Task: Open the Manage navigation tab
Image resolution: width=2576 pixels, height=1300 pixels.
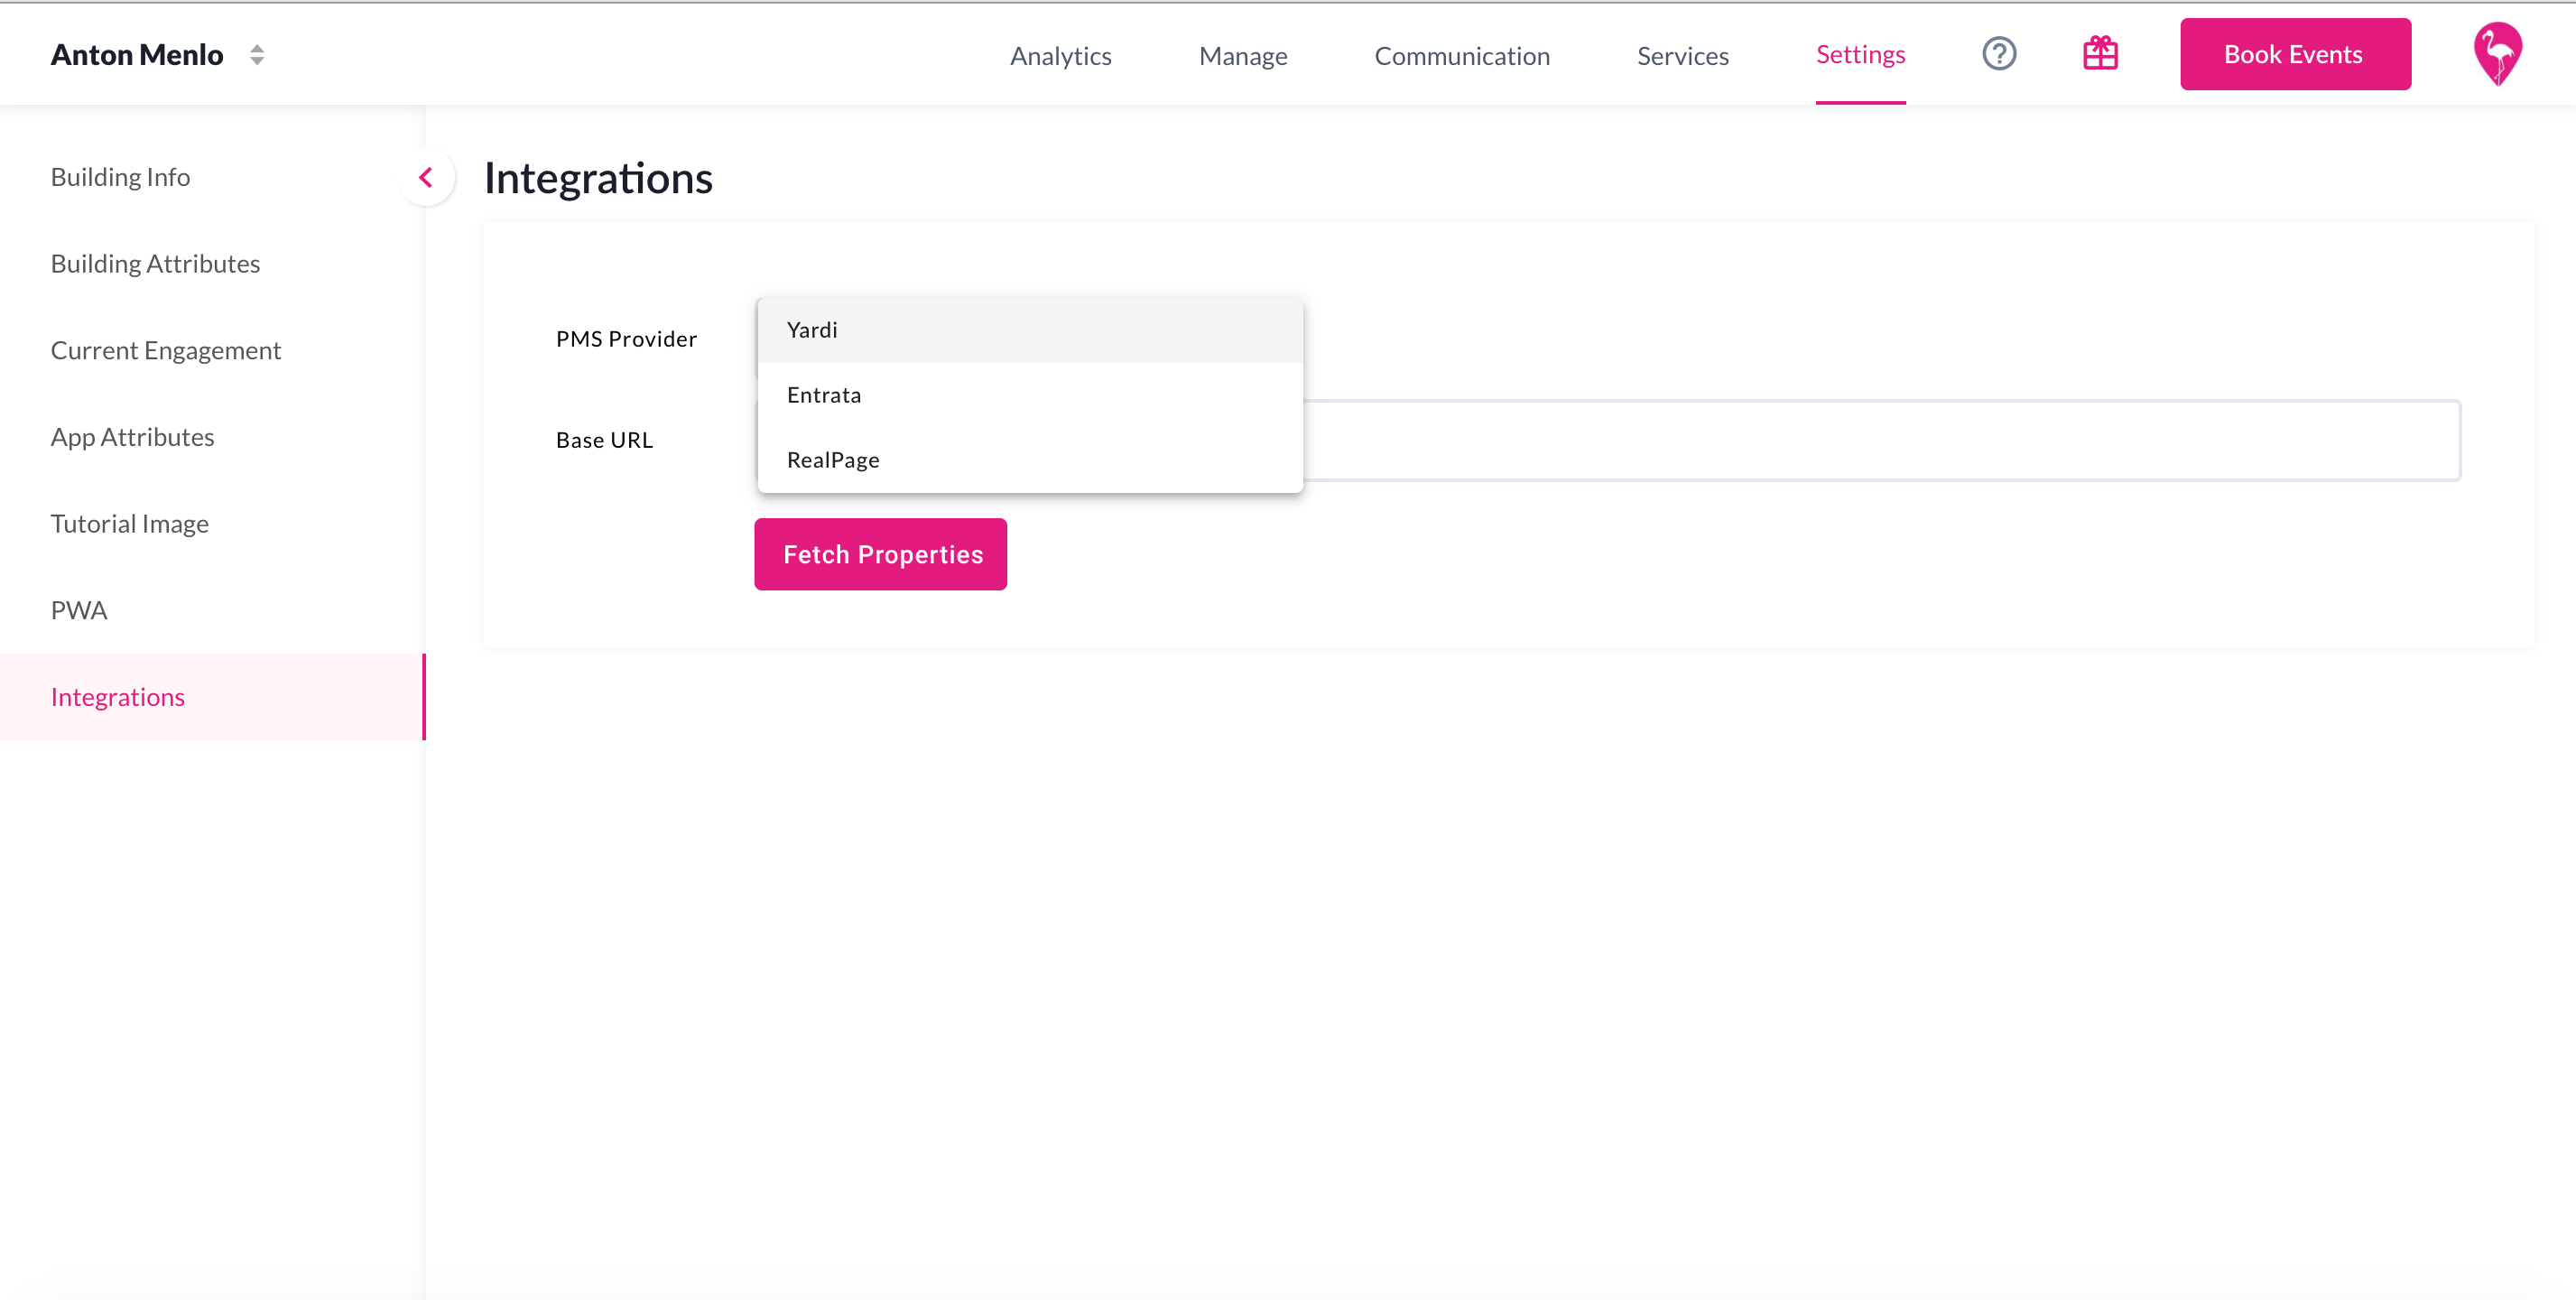Action: pyautogui.click(x=1243, y=56)
